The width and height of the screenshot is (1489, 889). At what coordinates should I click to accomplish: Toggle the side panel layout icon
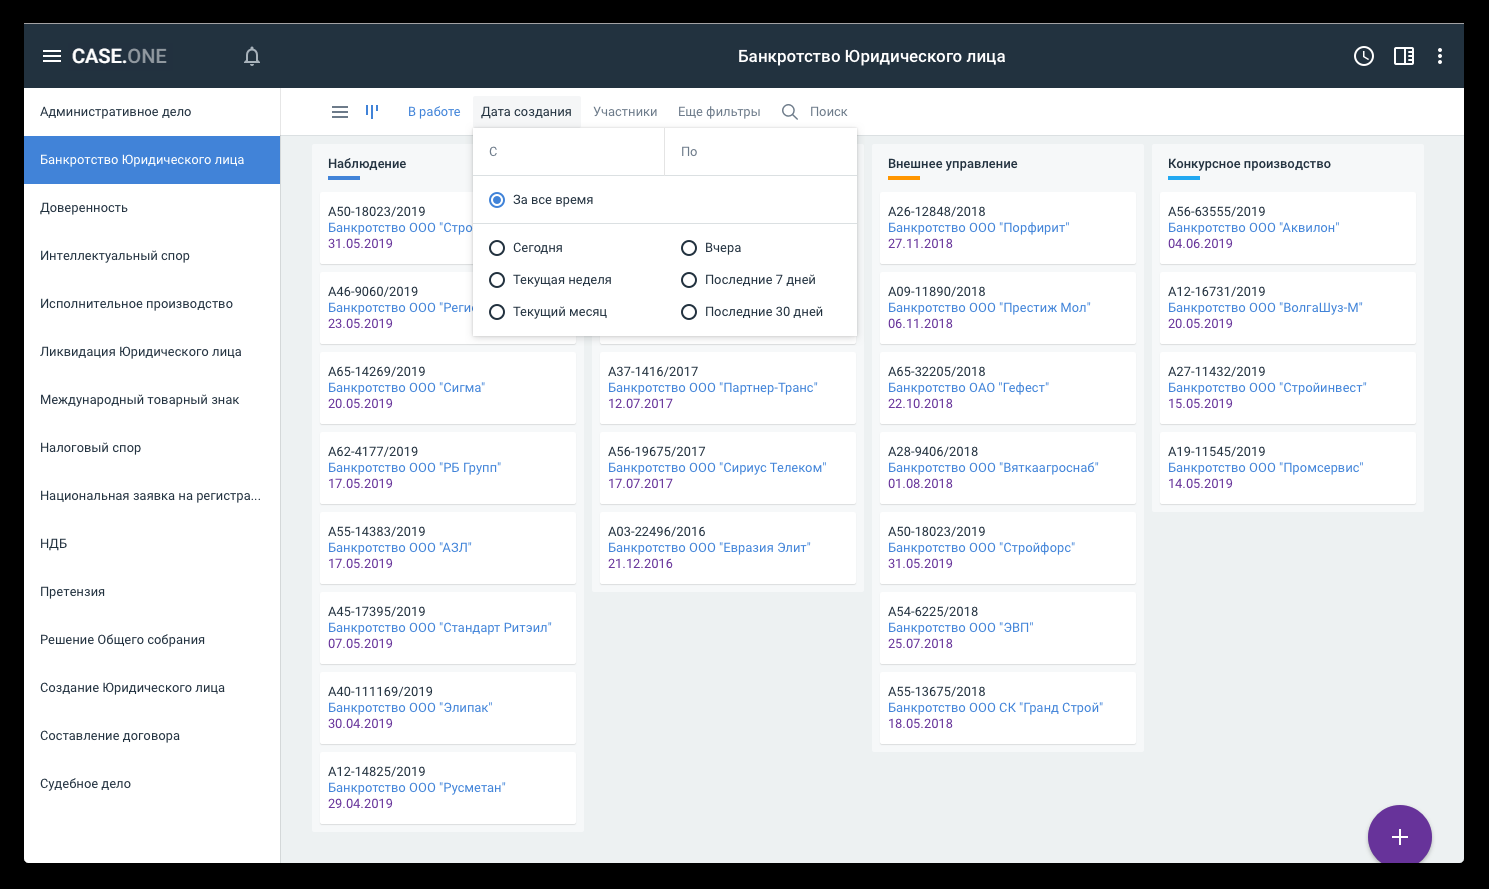point(1404,56)
